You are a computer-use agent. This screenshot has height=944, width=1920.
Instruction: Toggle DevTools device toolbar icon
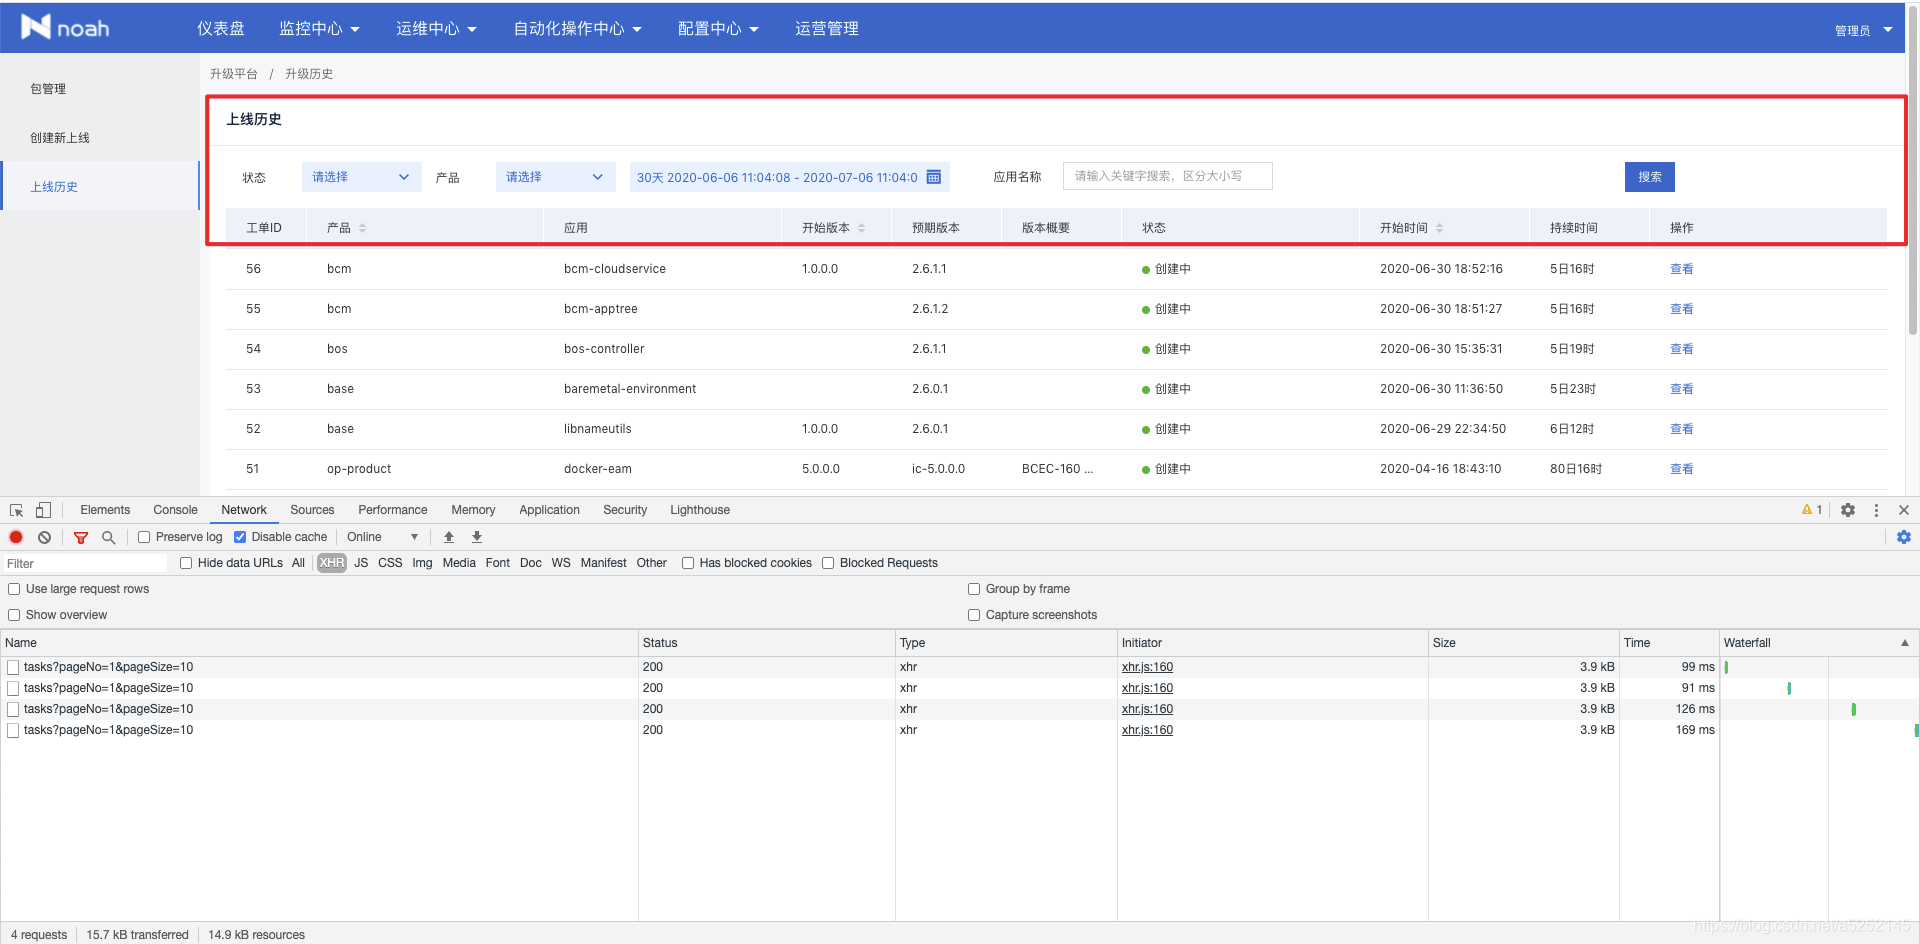(43, 510)
